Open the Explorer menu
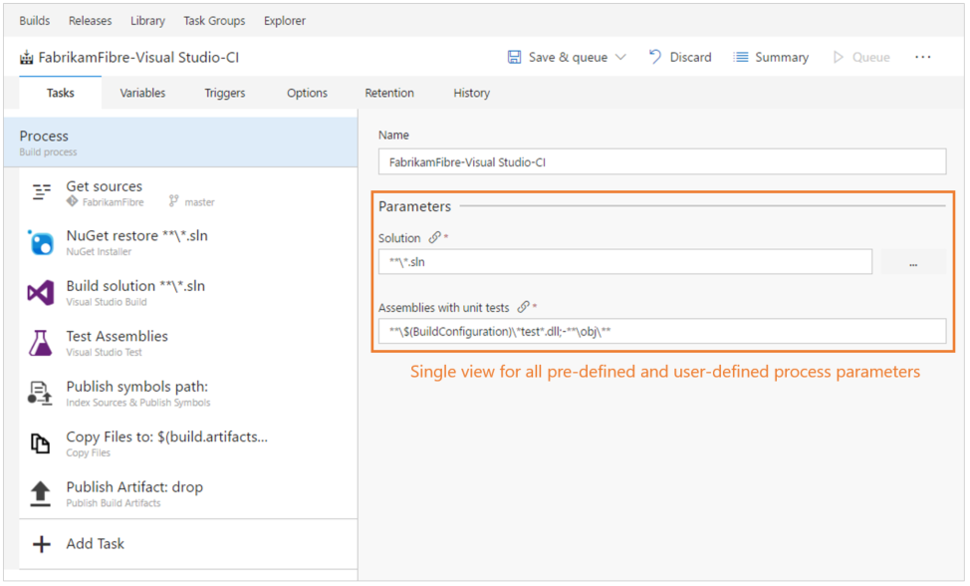The height and width of the screenshot is (586, 970). point(285,20)
